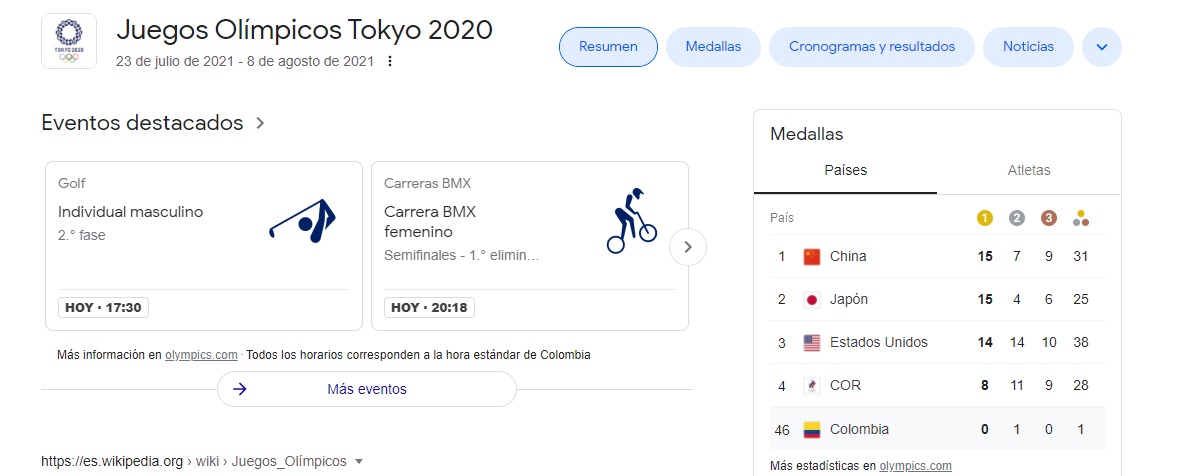
Task: Select the Medallas chip
Action: 713,47
